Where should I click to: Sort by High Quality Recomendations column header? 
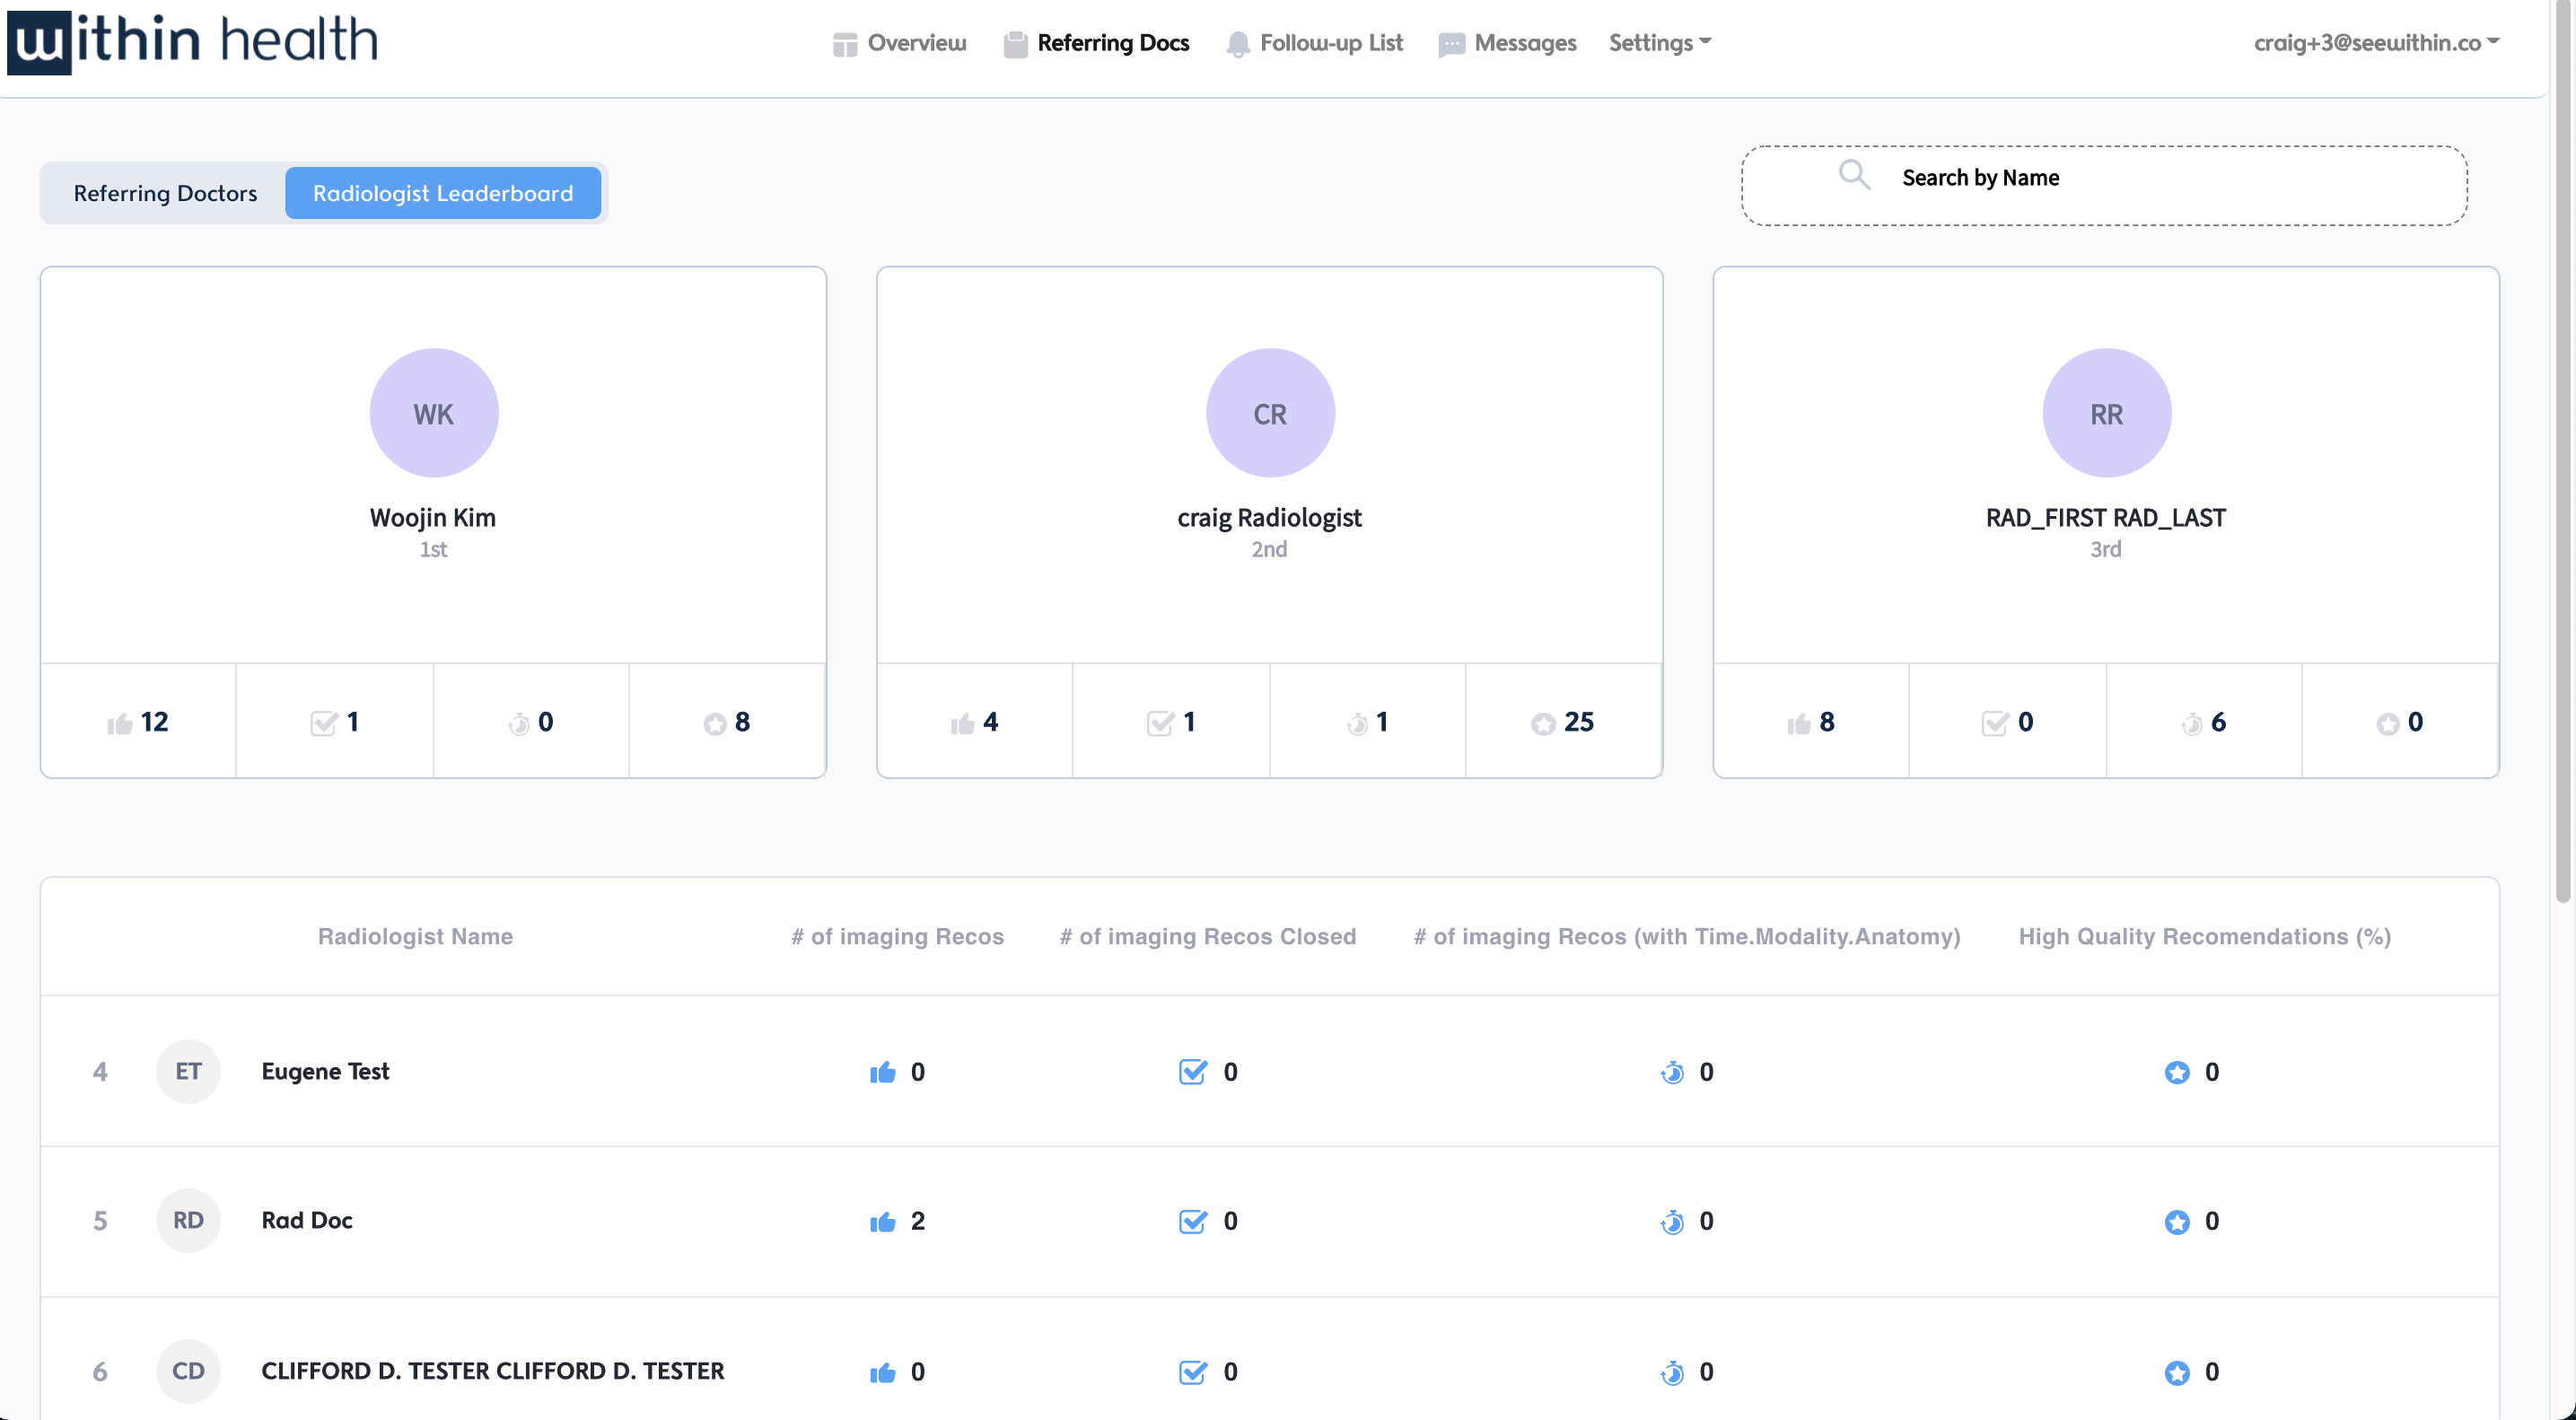tap(2204, 936)
